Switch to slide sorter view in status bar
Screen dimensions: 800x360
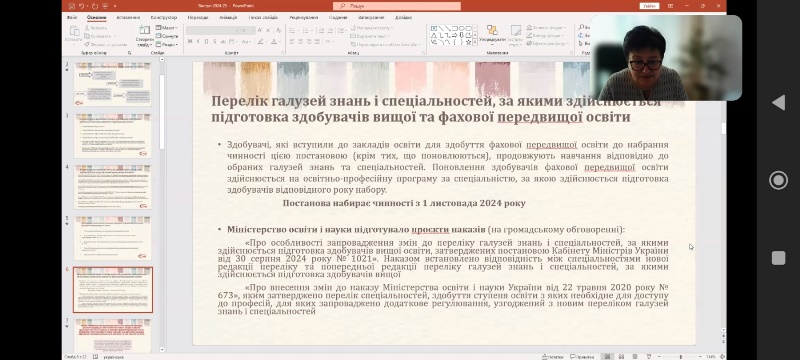[x=621, y=356]
